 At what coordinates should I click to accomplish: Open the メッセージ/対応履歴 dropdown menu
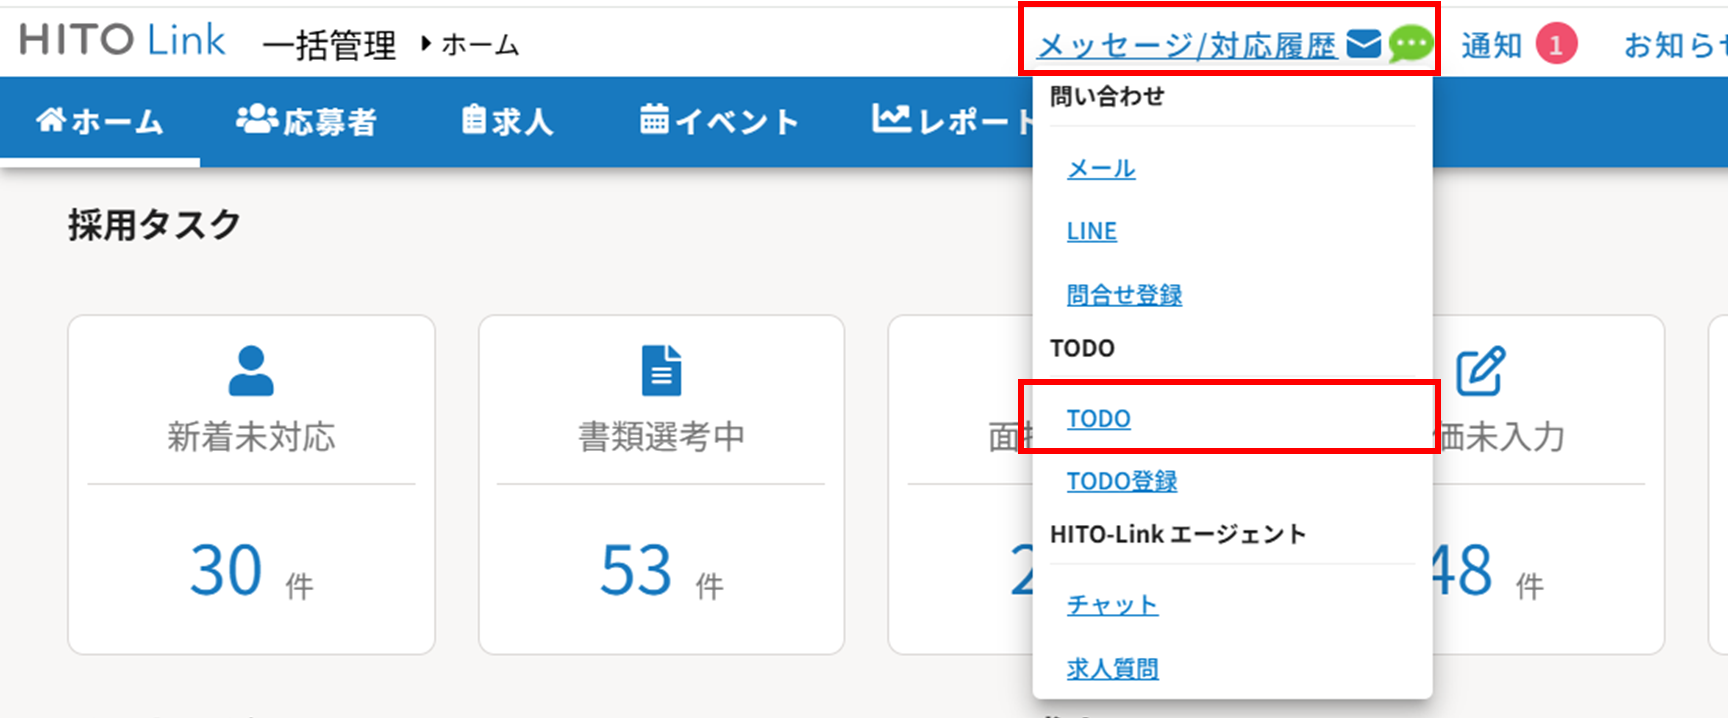(1186, 45)
